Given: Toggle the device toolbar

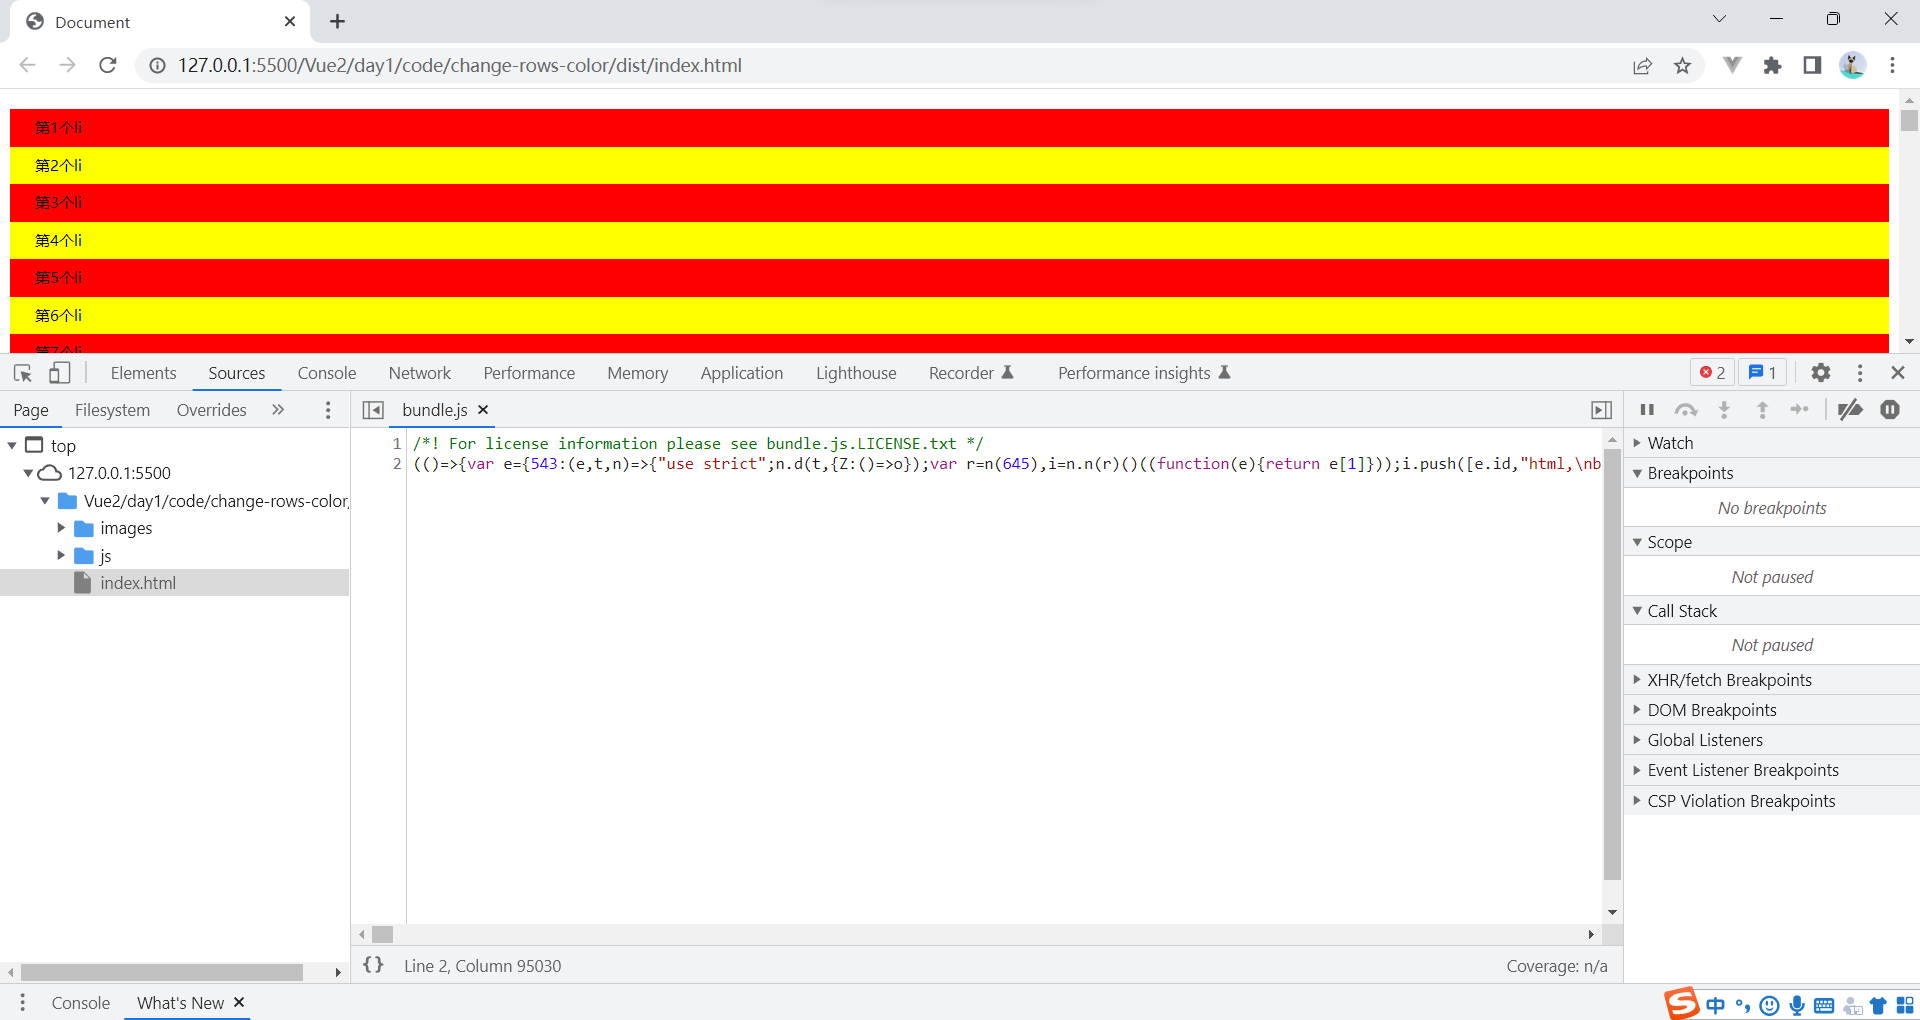Looking at the screenshot, I should coord(60,373).
